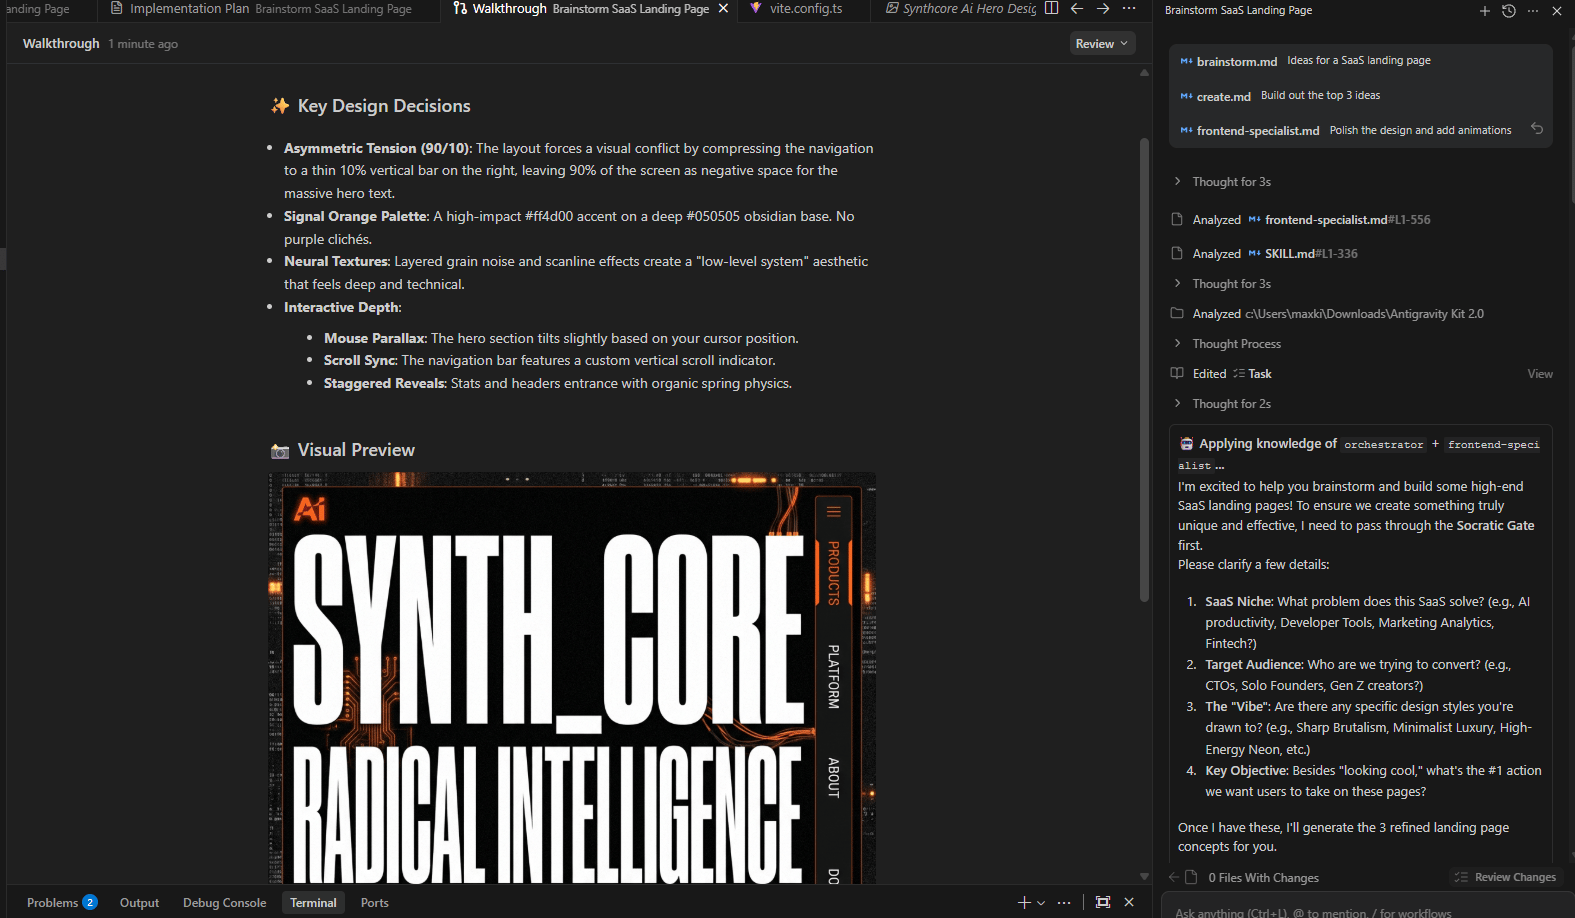Click PRODUCTS in the preview's vertical nav

[833, 573]
